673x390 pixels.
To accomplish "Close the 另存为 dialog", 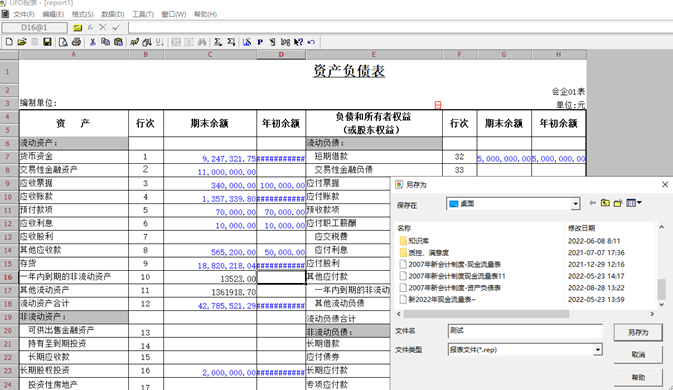I will [x=665, y=184].
